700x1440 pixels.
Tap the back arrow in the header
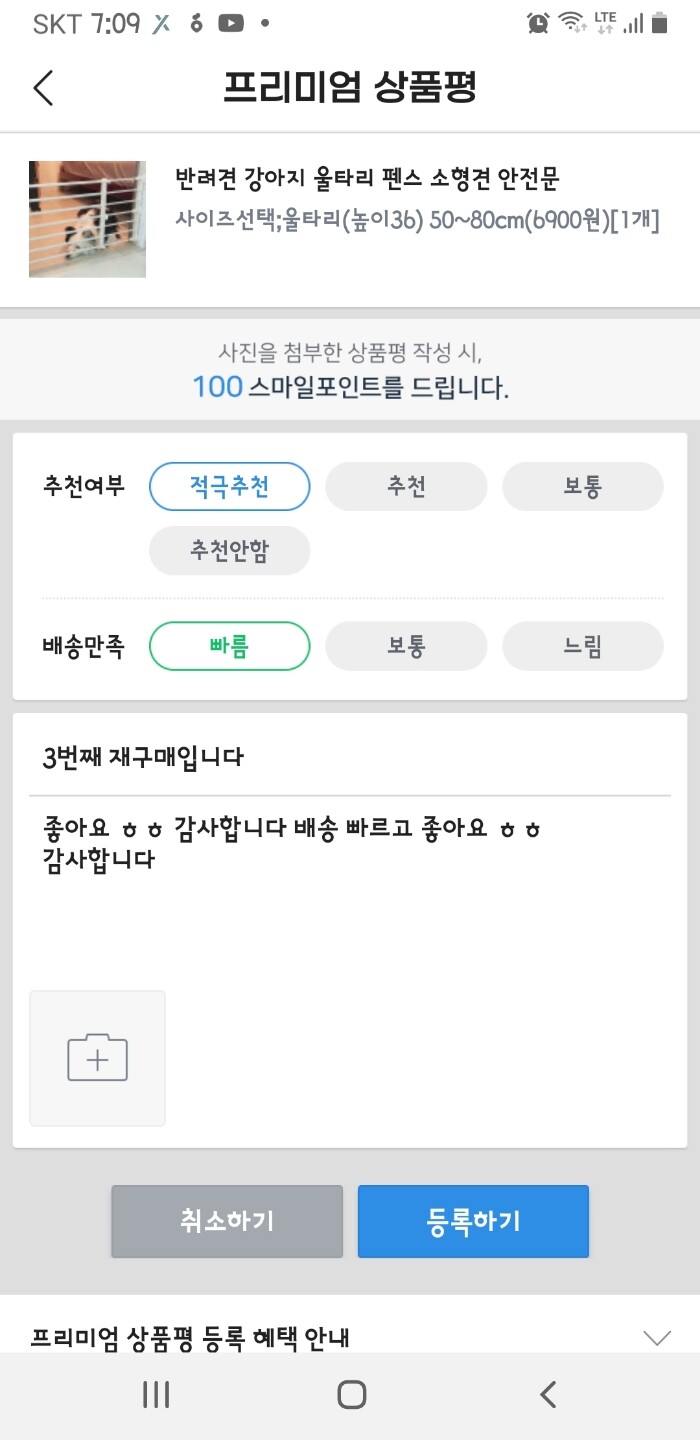pyautogui.click(x=43, y=87)
